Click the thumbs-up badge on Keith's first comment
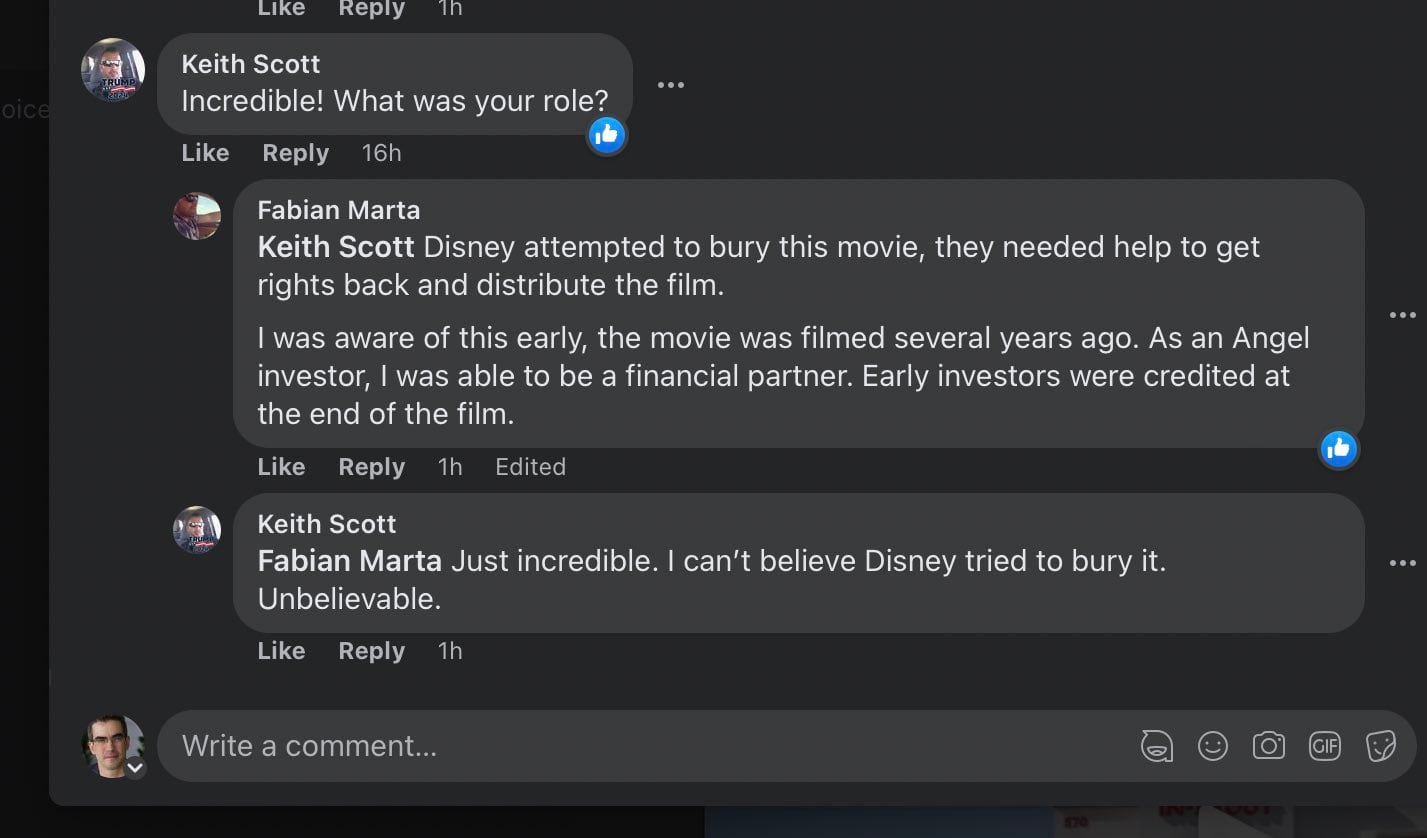Screen dimensions: 1427x838 coord(607,134)
